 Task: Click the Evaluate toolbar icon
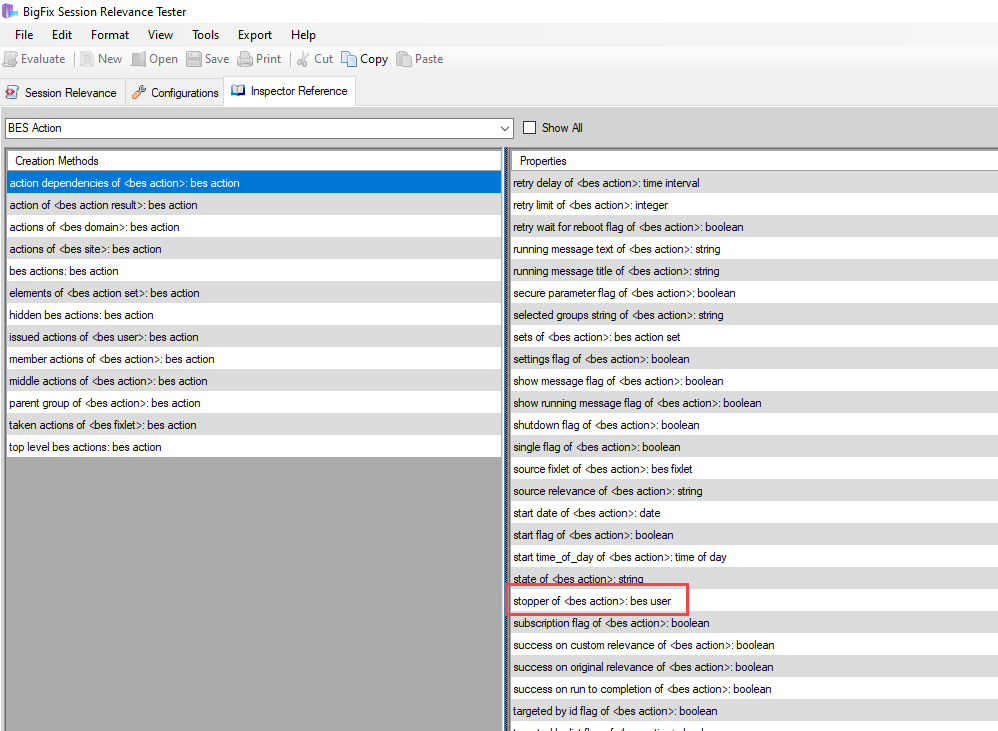point(10,59)
